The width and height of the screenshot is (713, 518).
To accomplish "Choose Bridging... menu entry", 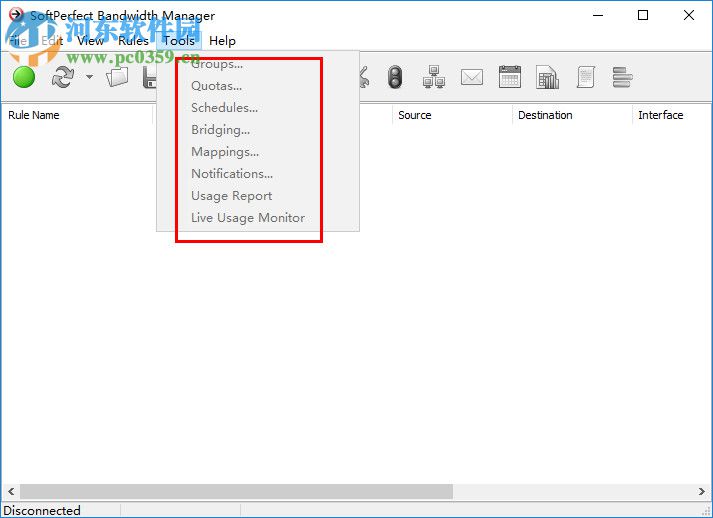I will (221, 130).
